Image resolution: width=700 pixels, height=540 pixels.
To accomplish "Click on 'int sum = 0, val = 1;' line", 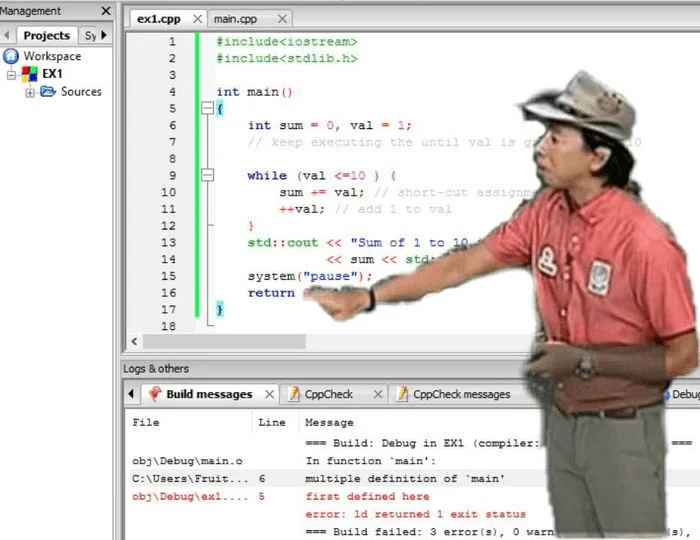I will pyautogui.click(x=329, y=125).
